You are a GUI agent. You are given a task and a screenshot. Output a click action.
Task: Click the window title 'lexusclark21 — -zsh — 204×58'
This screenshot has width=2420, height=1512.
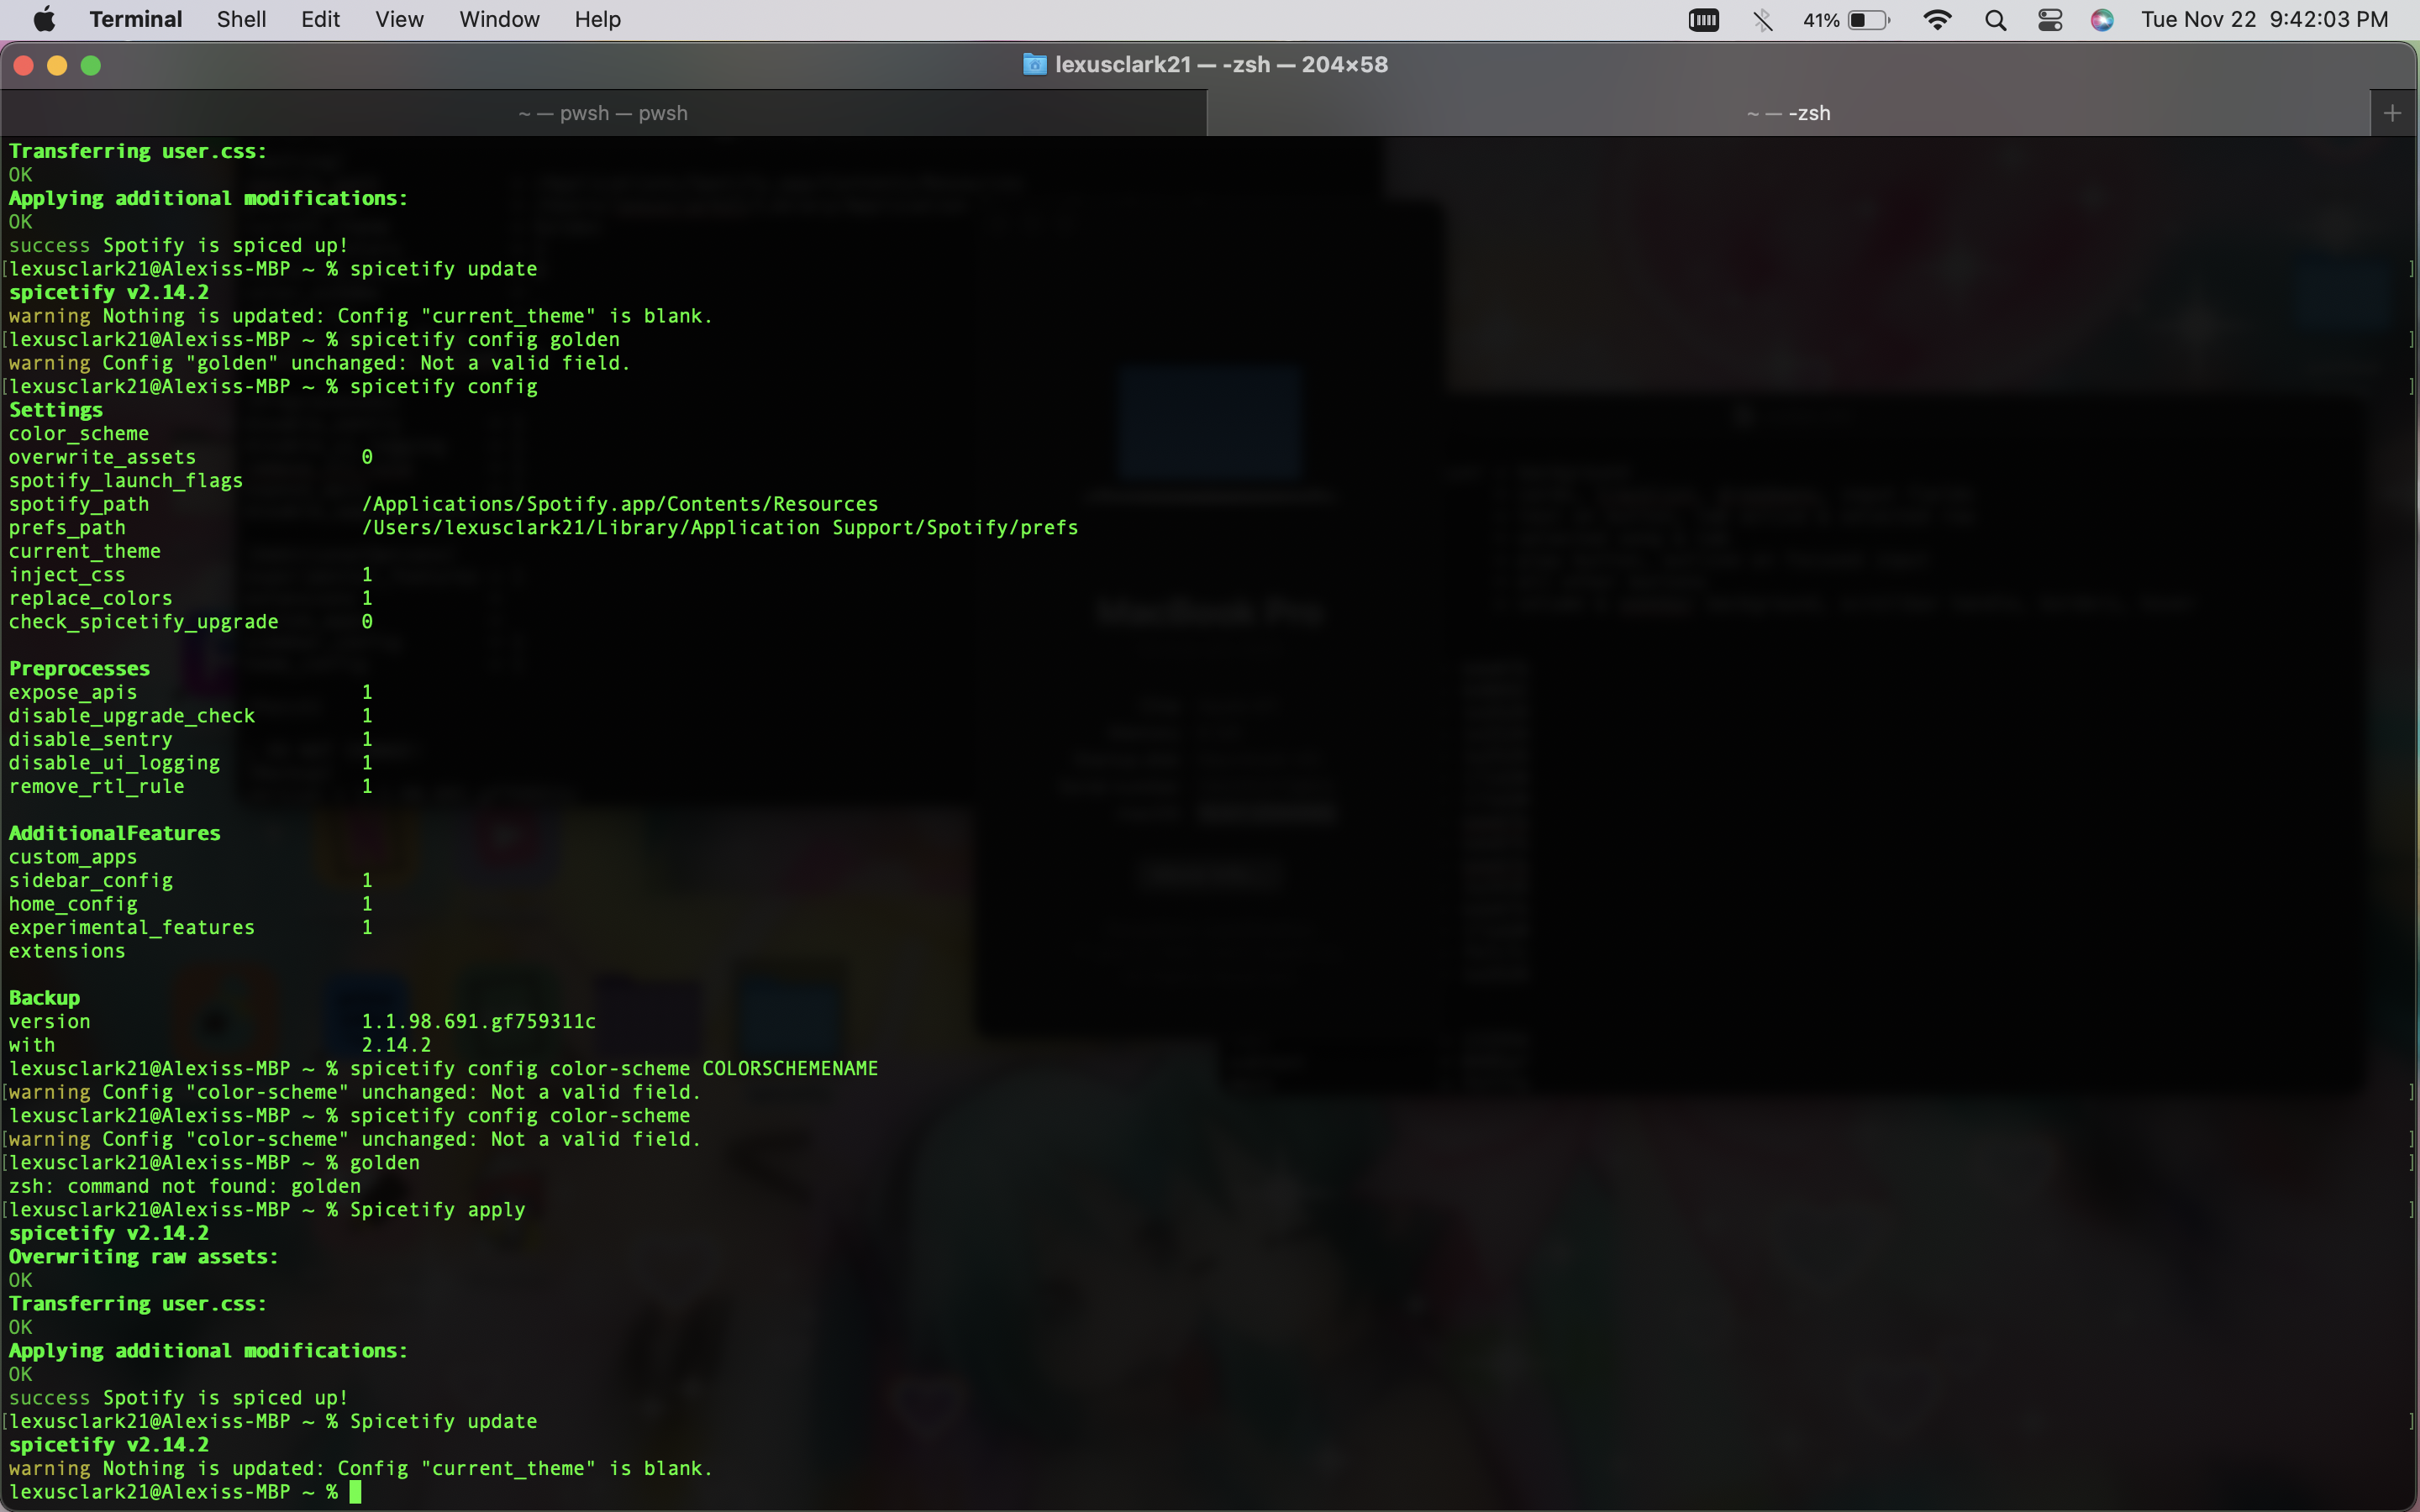[1221, 65]
